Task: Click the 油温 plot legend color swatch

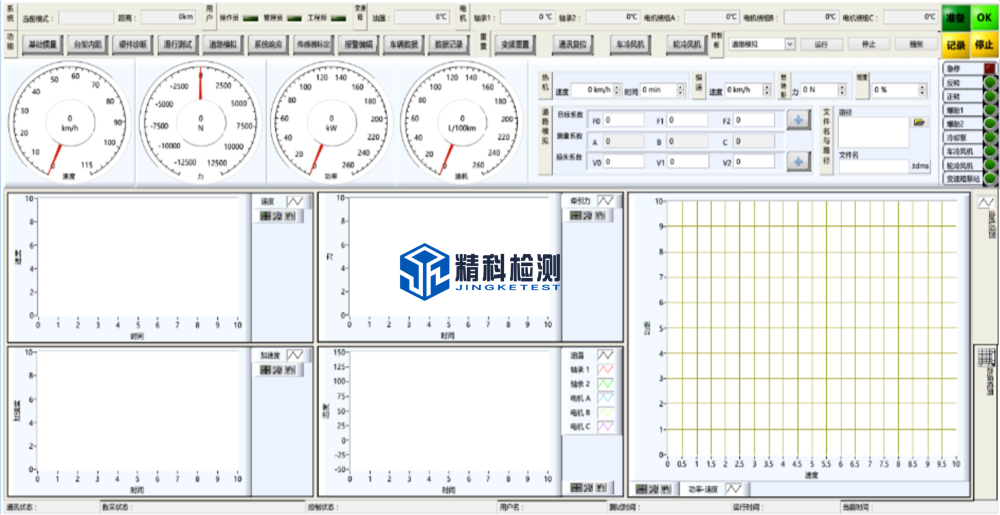Action: coord(605,355)
